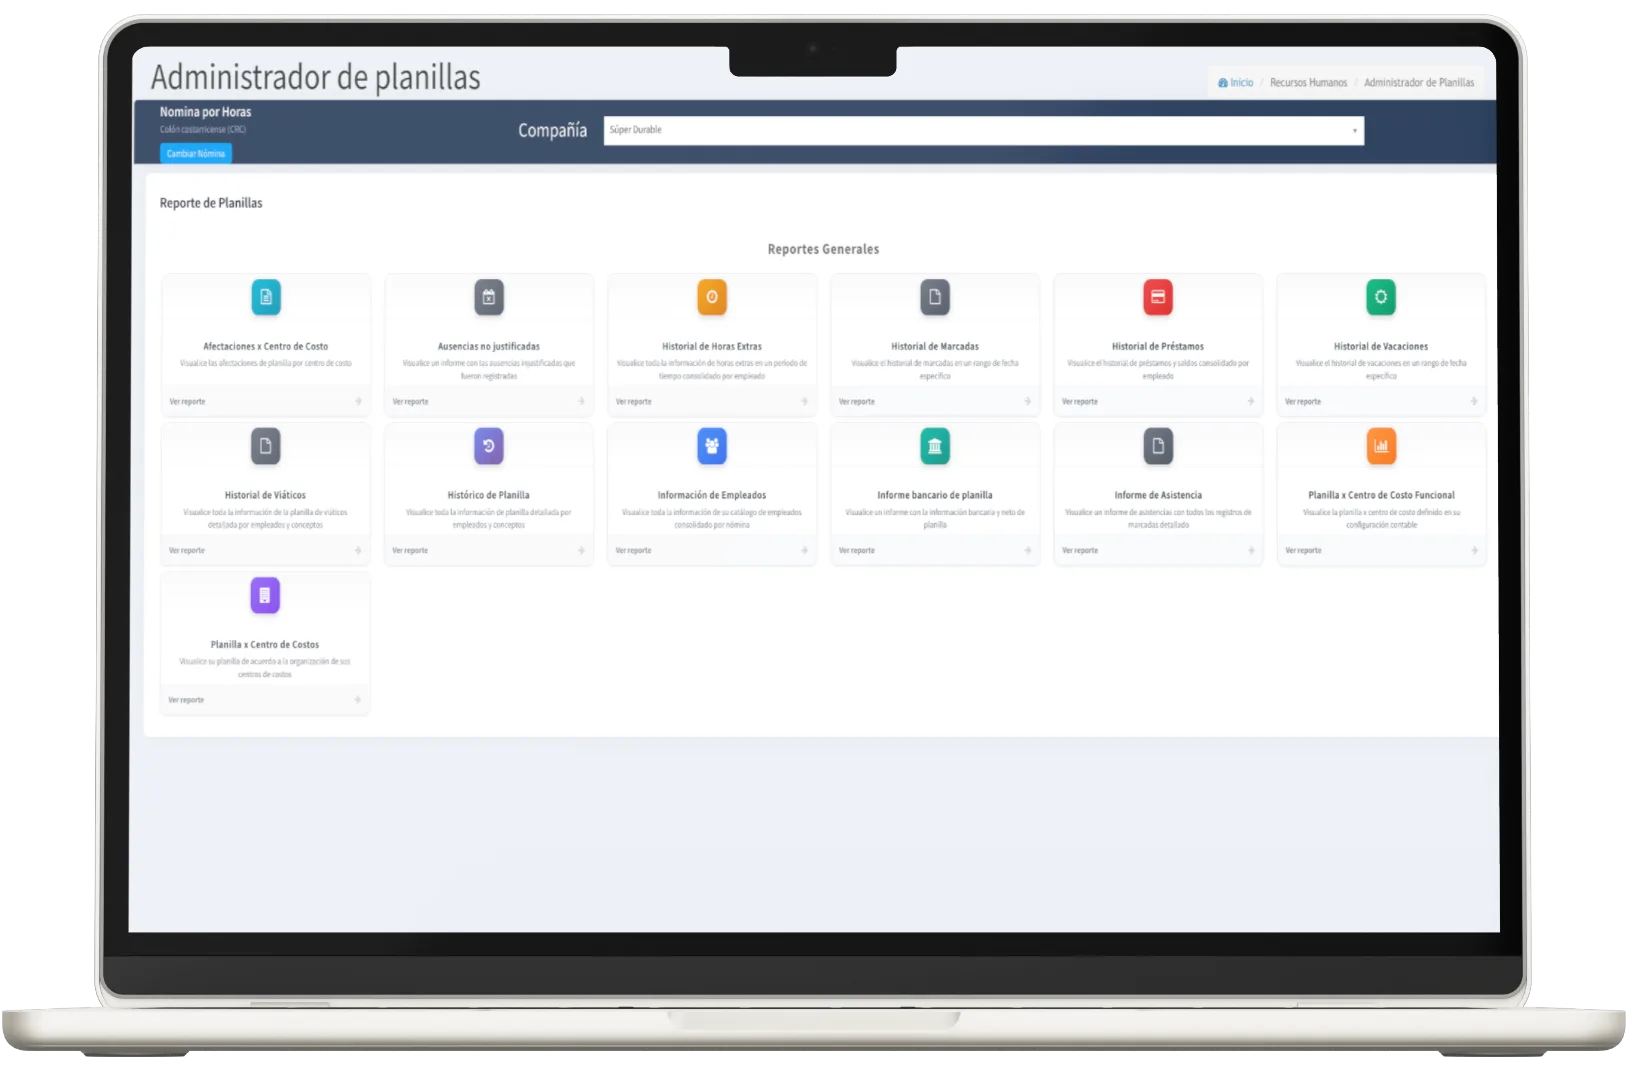
Task: Open the Informe de Asistencia card title
Action: point(1158,495)
